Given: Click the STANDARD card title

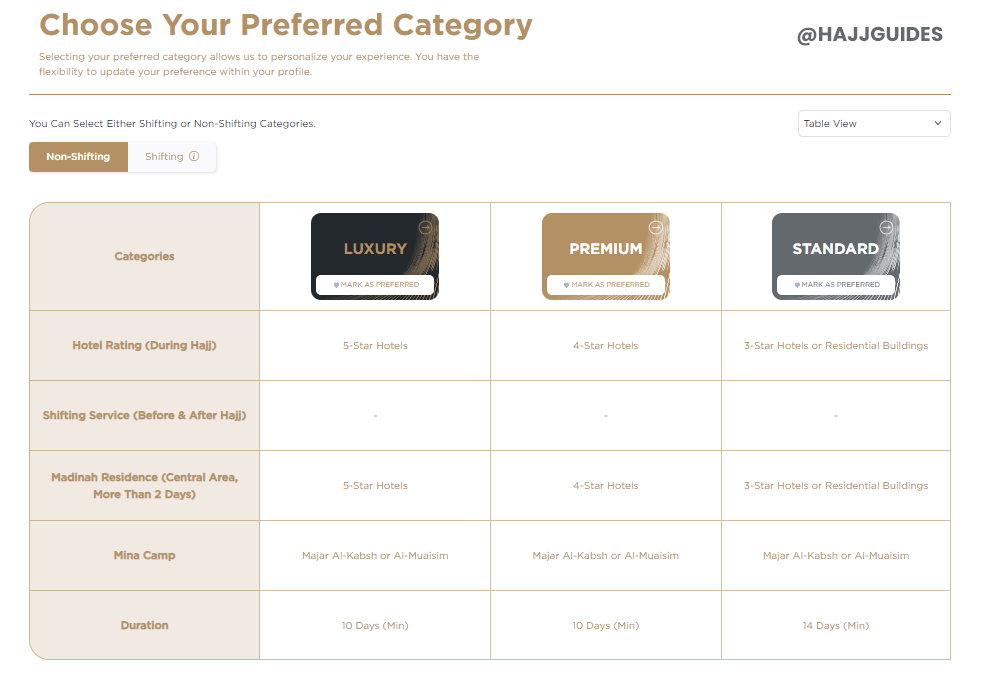Looking at the screenshot, I should point(836,249).
